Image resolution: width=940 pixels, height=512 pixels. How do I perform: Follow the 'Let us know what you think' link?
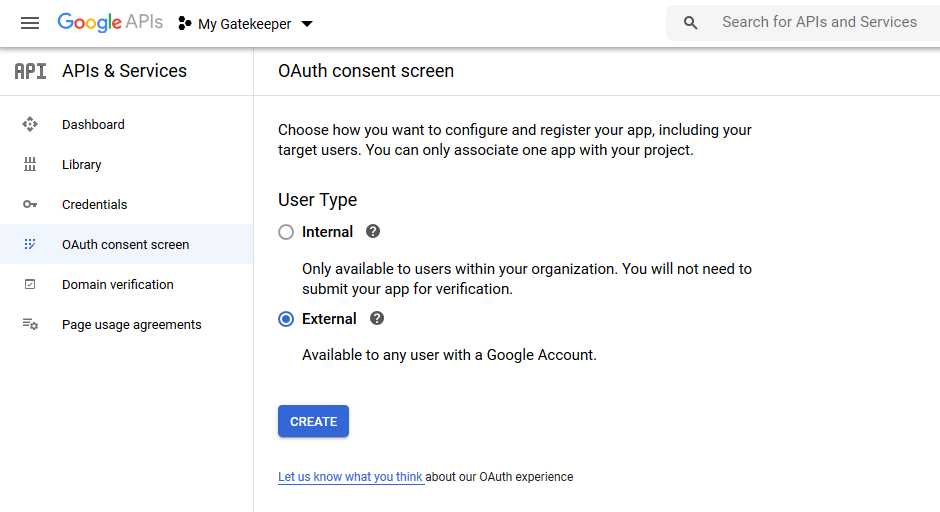(350, 477)
